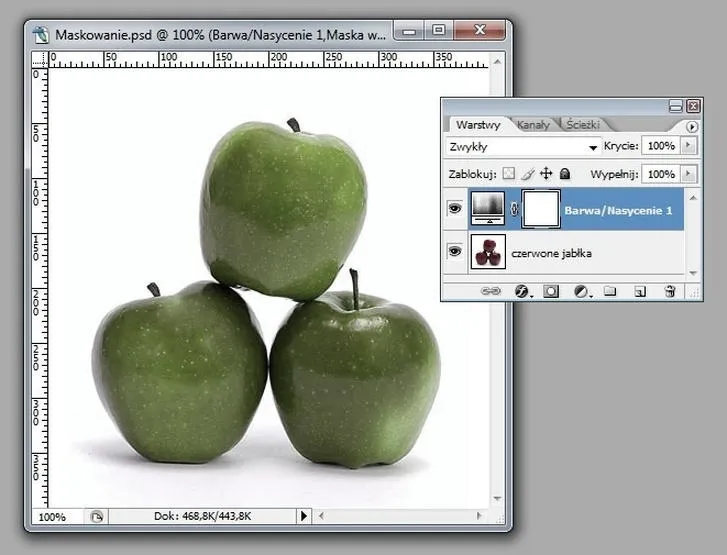
Task: Switch to the Warstwy tab
Action: 478,125
